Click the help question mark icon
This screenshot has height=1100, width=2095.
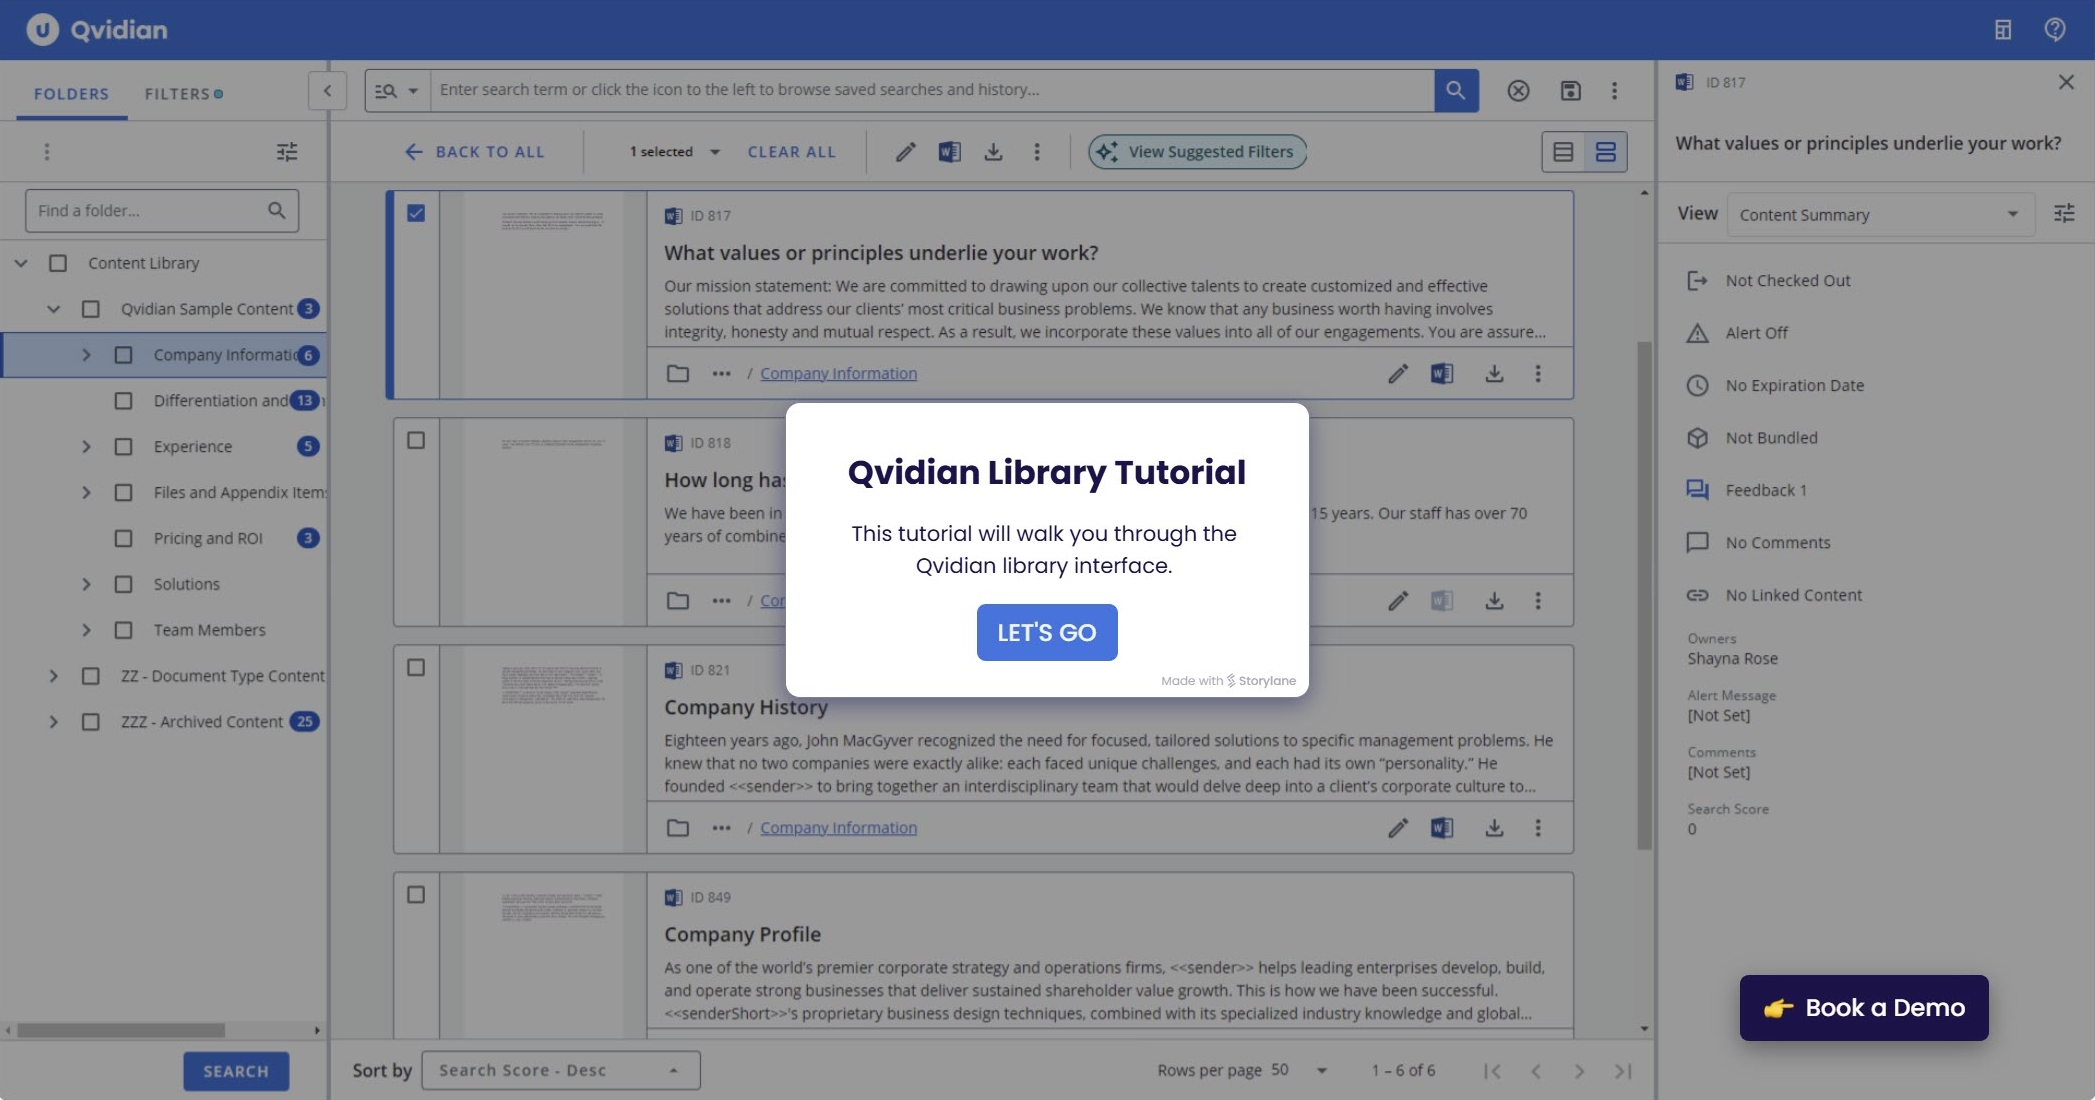2055,29
